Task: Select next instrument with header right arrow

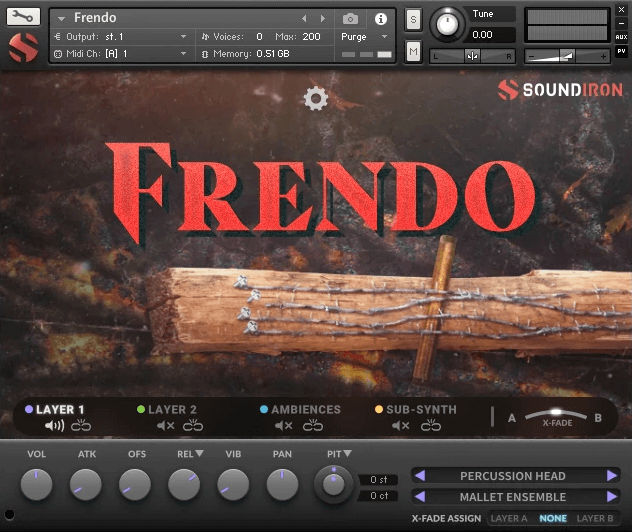Action: point(323,18)
